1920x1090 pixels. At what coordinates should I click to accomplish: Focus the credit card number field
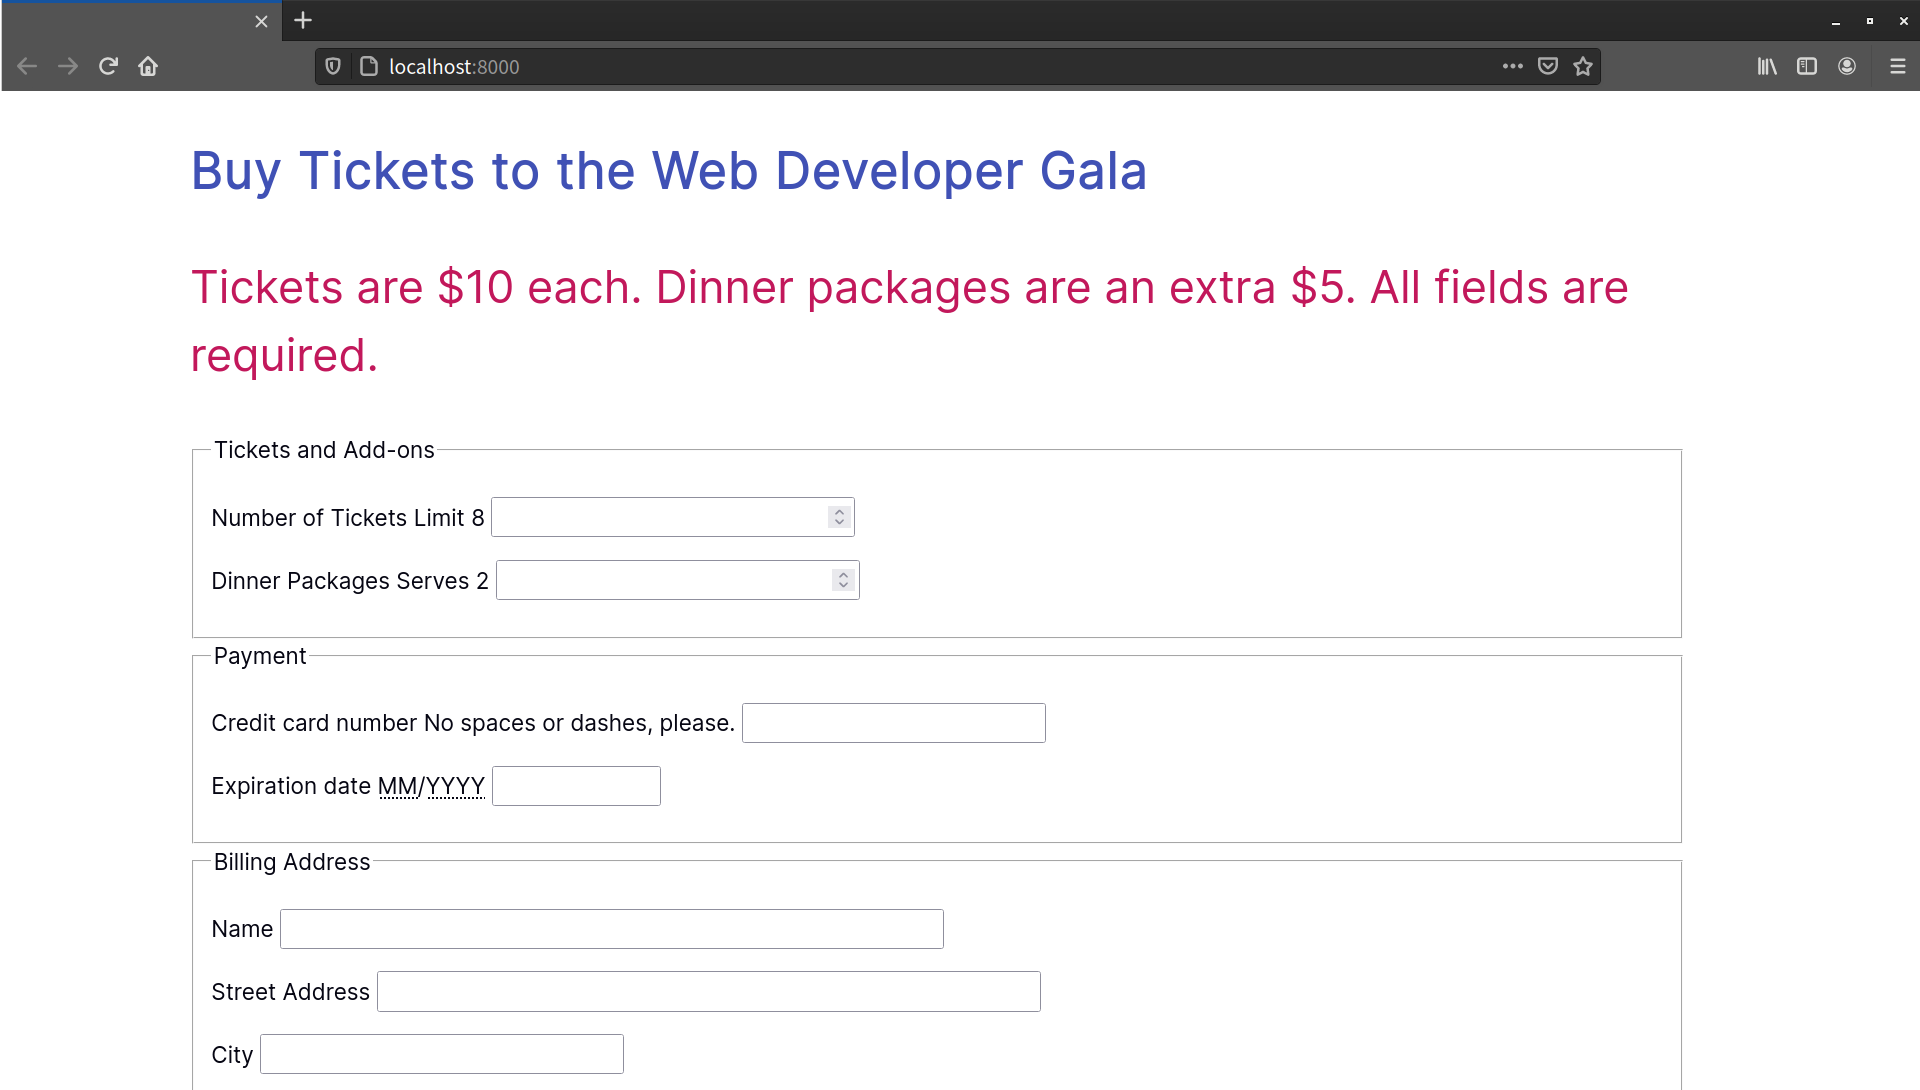(x=893, y=723)
